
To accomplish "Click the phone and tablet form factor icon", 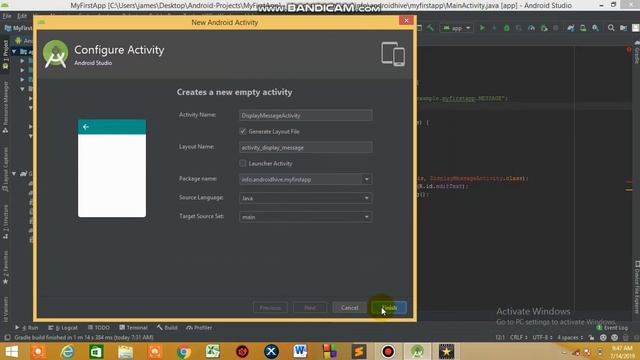I will [393, 54].
